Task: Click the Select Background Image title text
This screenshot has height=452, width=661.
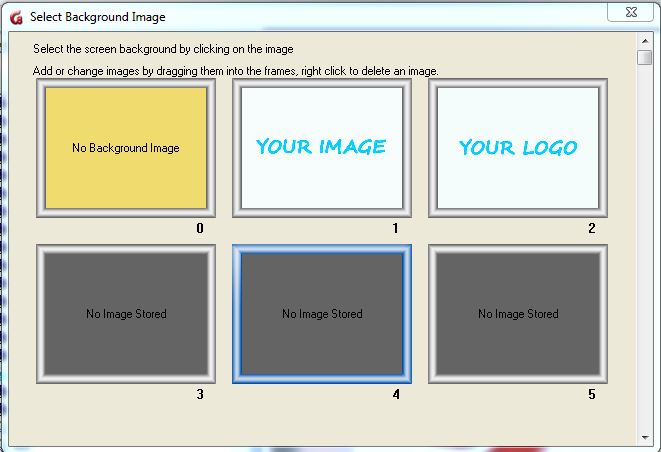Action: click(98, 17)
